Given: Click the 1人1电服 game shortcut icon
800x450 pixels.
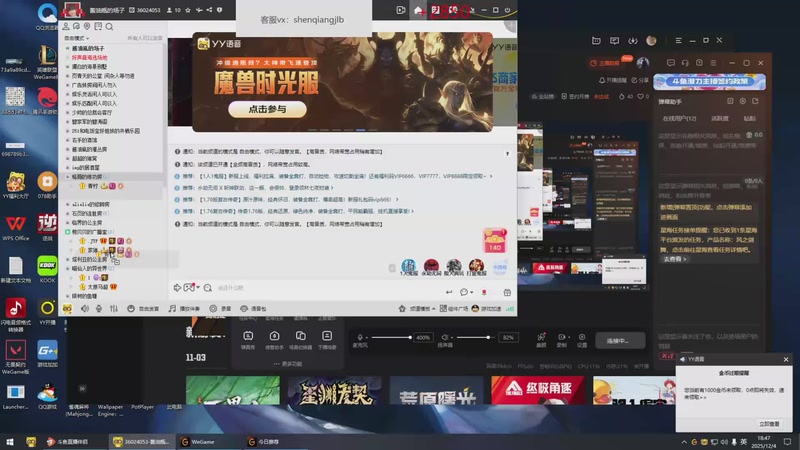Looking at the screenshot, I should pyautogui.click(x=409, y=267).
